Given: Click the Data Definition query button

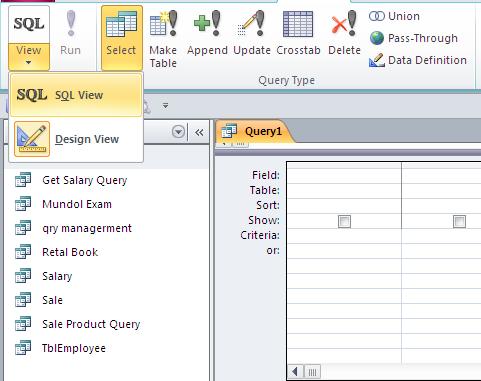Looking at the screenshot, I should click(x=418, y=60).
